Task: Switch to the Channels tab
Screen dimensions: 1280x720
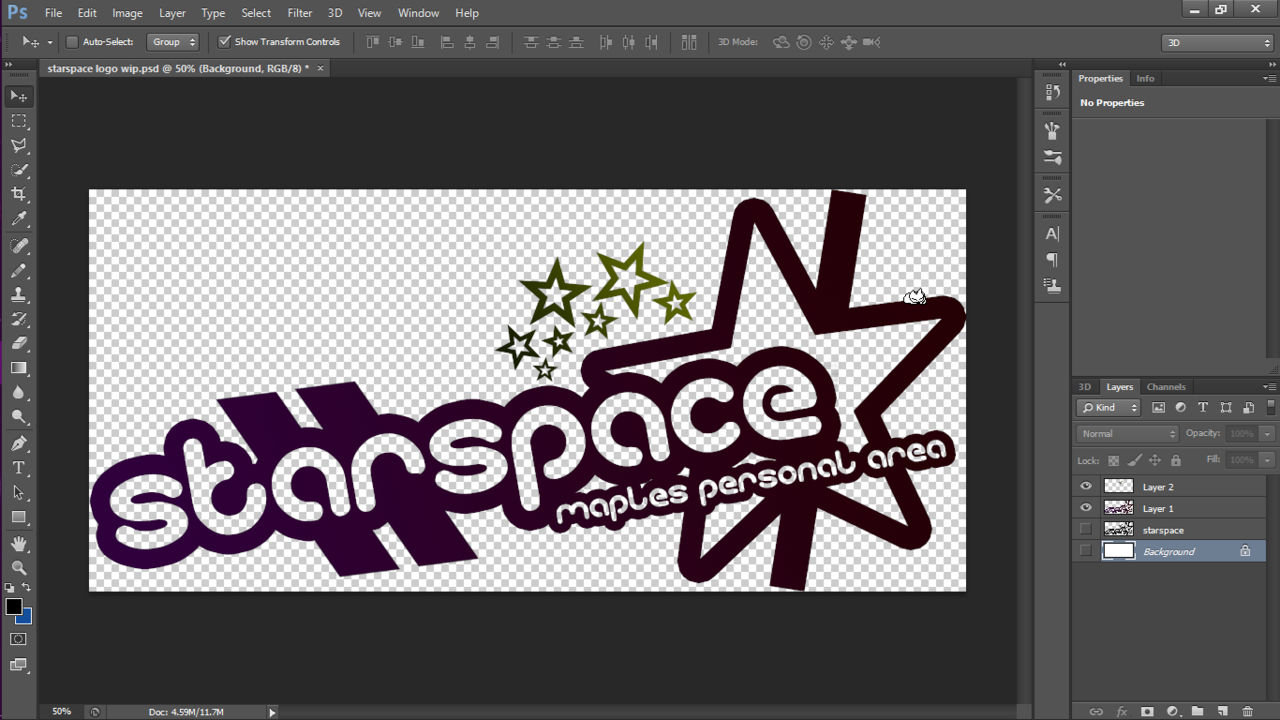Action: [1165, 387]
